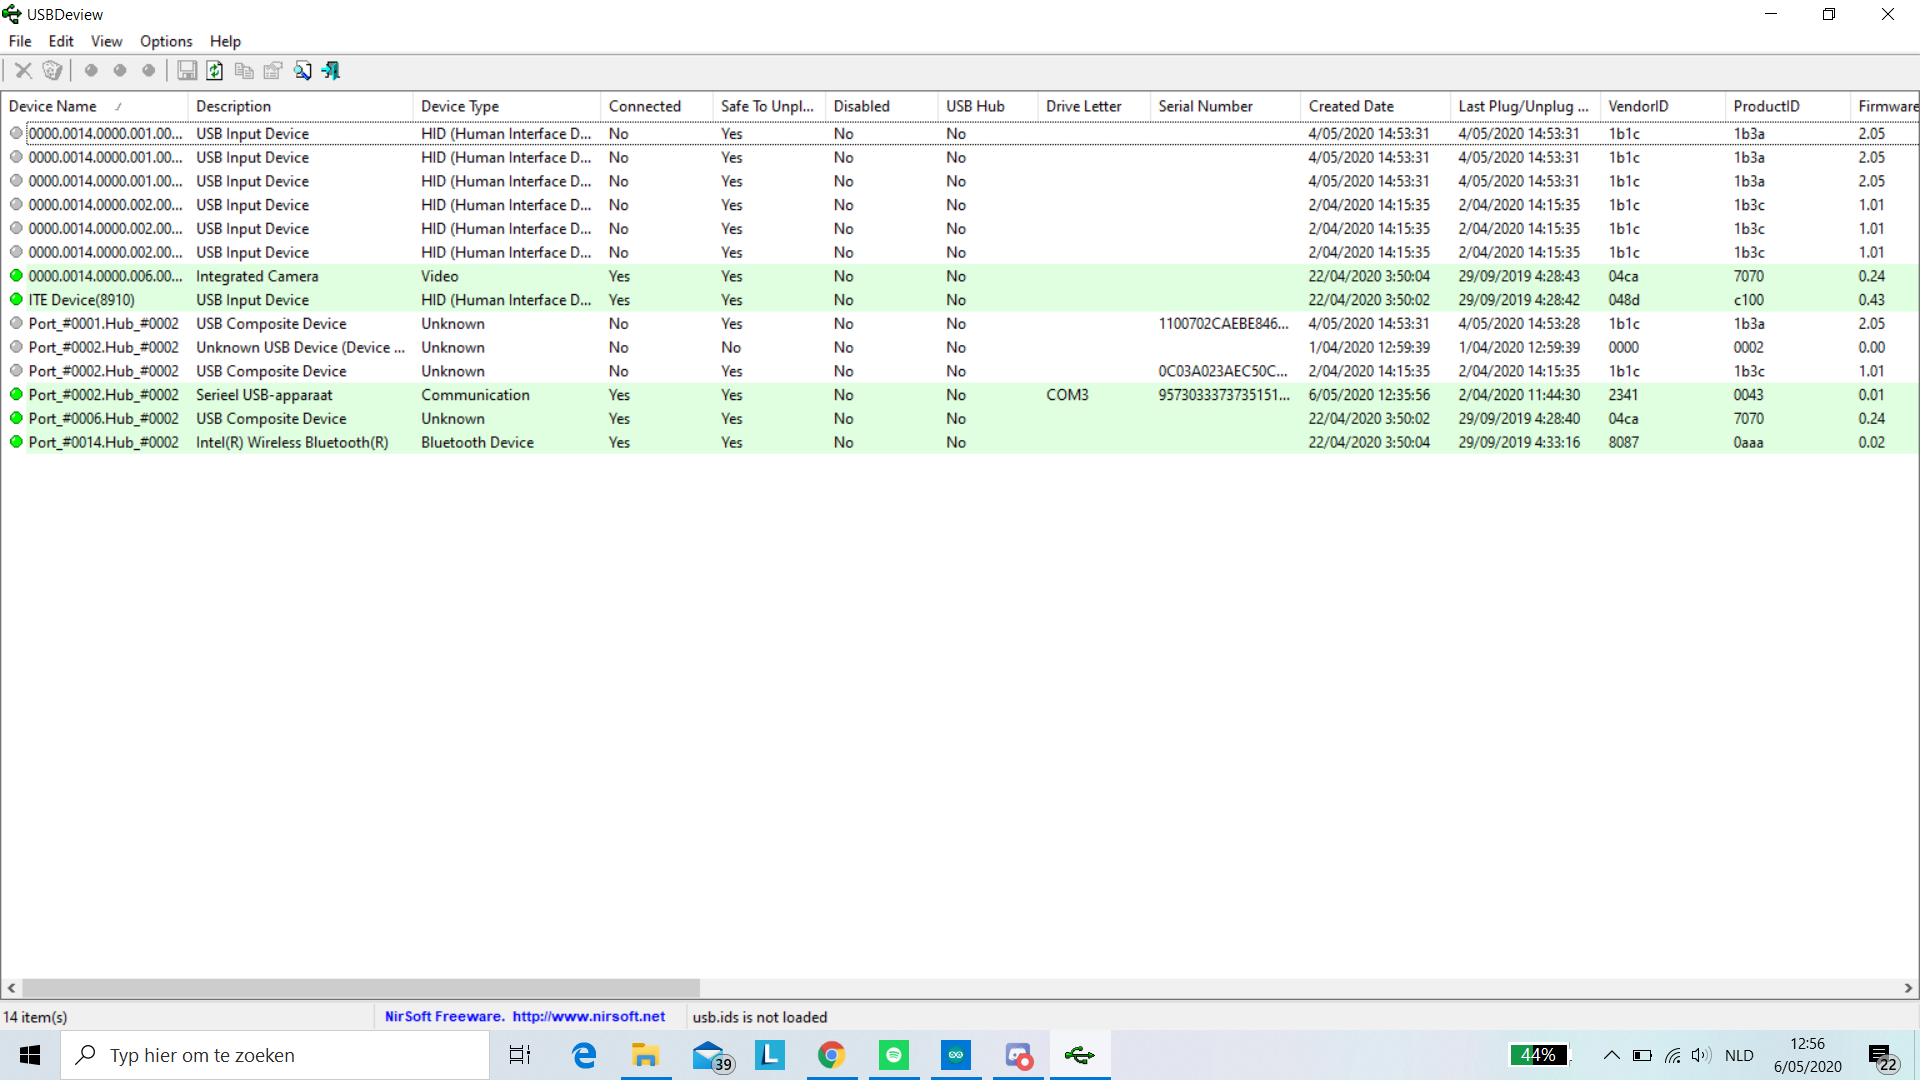Open the View menu

pos(106,41)
